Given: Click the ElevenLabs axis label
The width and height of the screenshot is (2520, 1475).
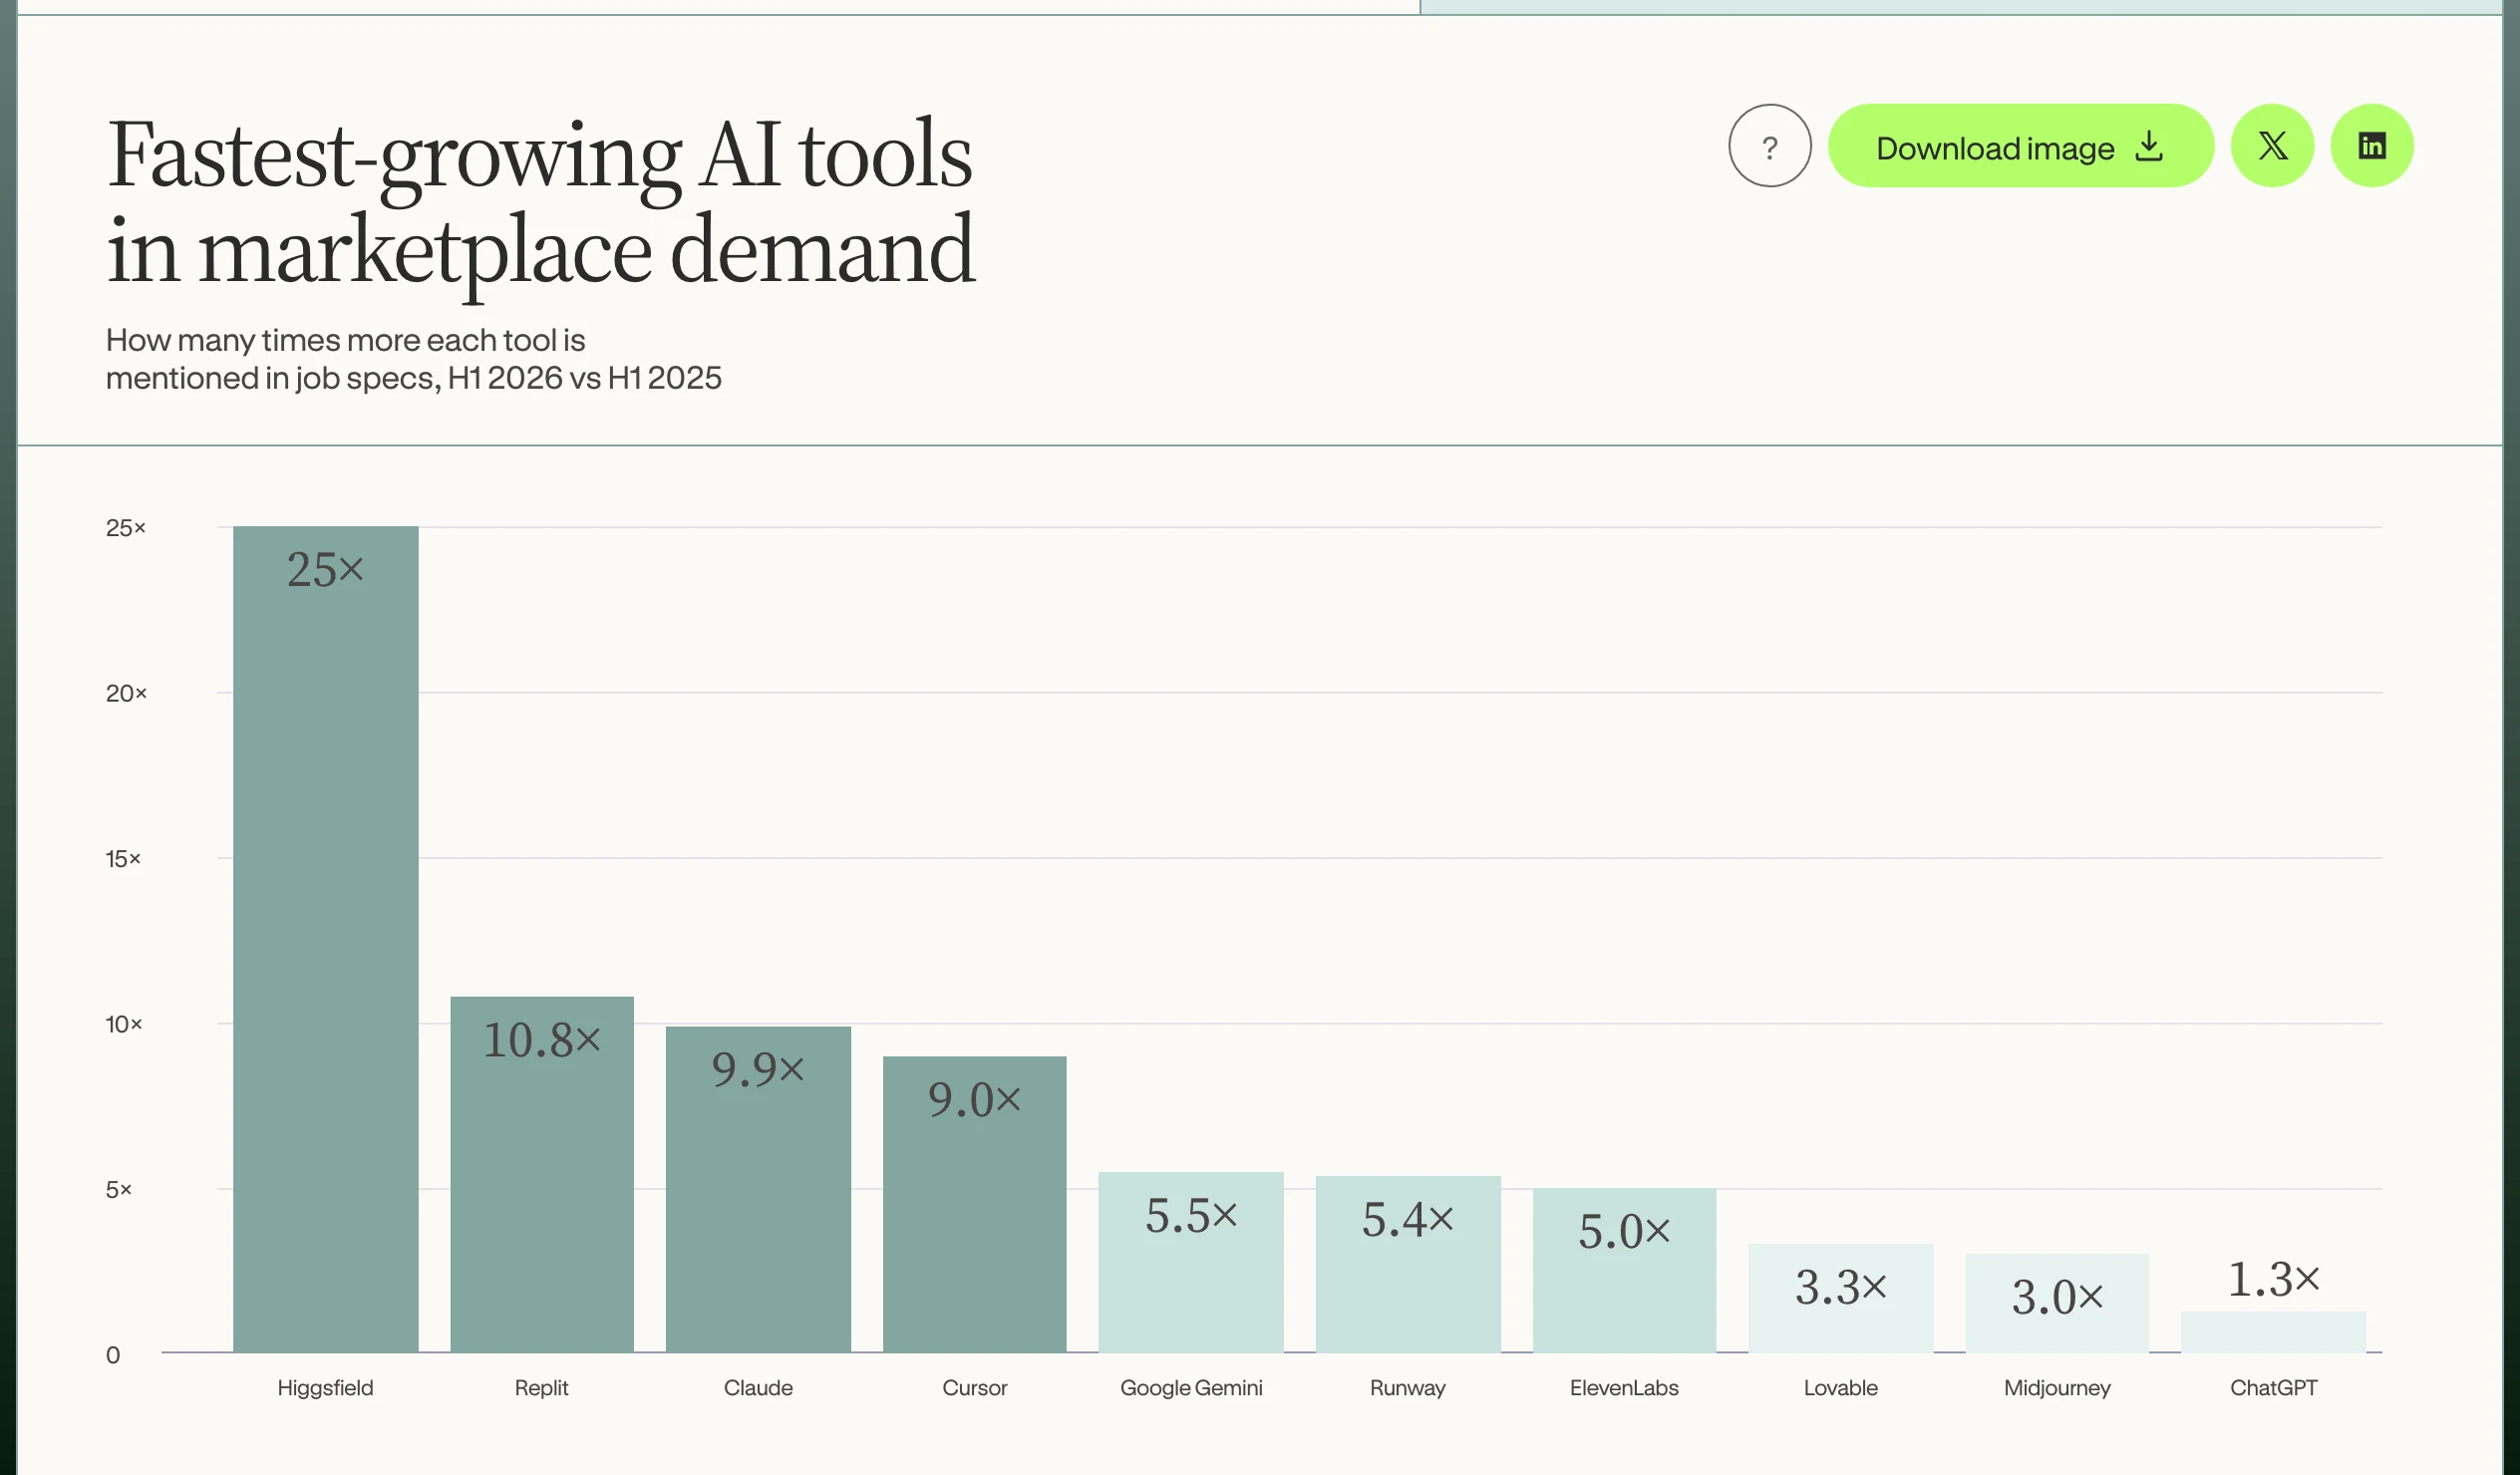Looking at the screenshot, I should coord(1624,1388).
